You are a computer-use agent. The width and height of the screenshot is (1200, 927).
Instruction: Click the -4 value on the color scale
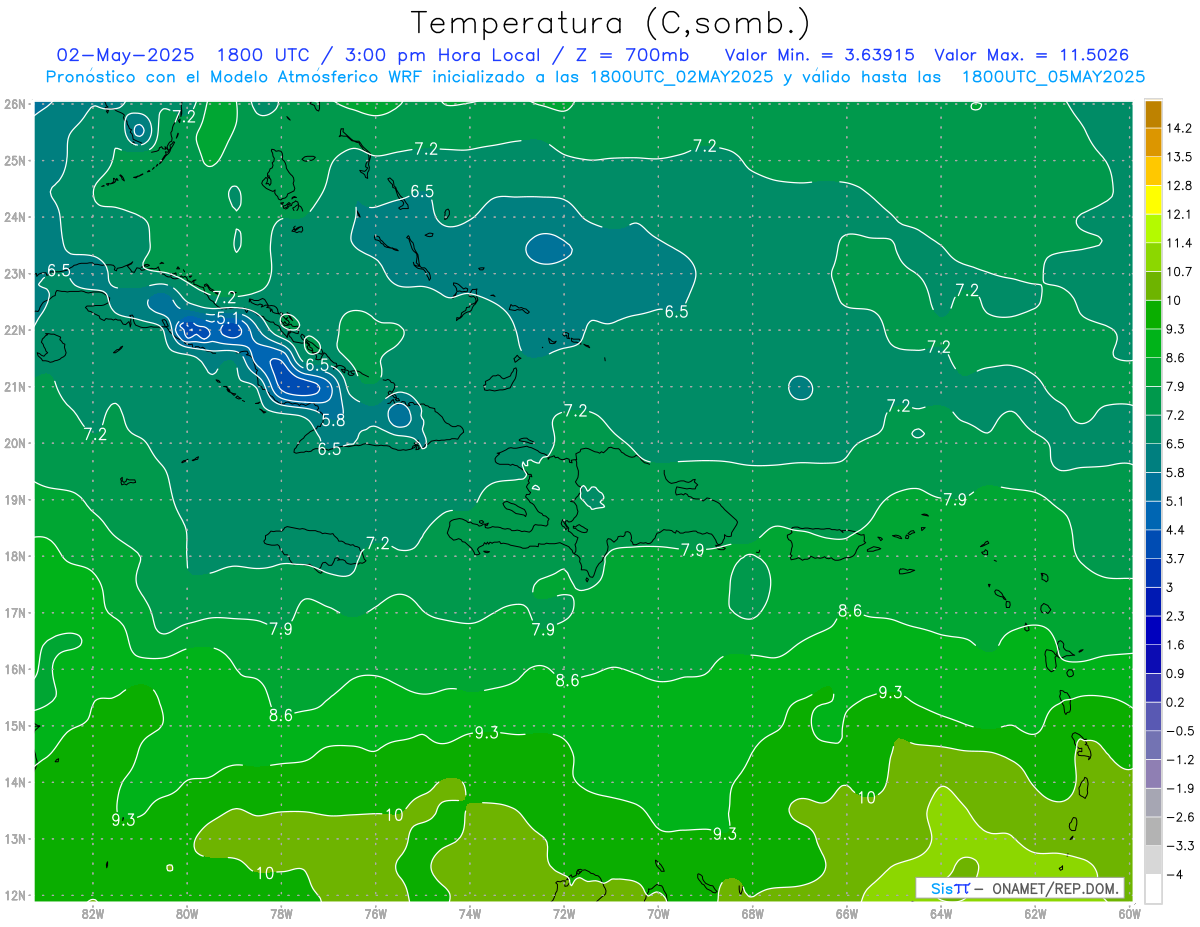(x=1177, y=874)
